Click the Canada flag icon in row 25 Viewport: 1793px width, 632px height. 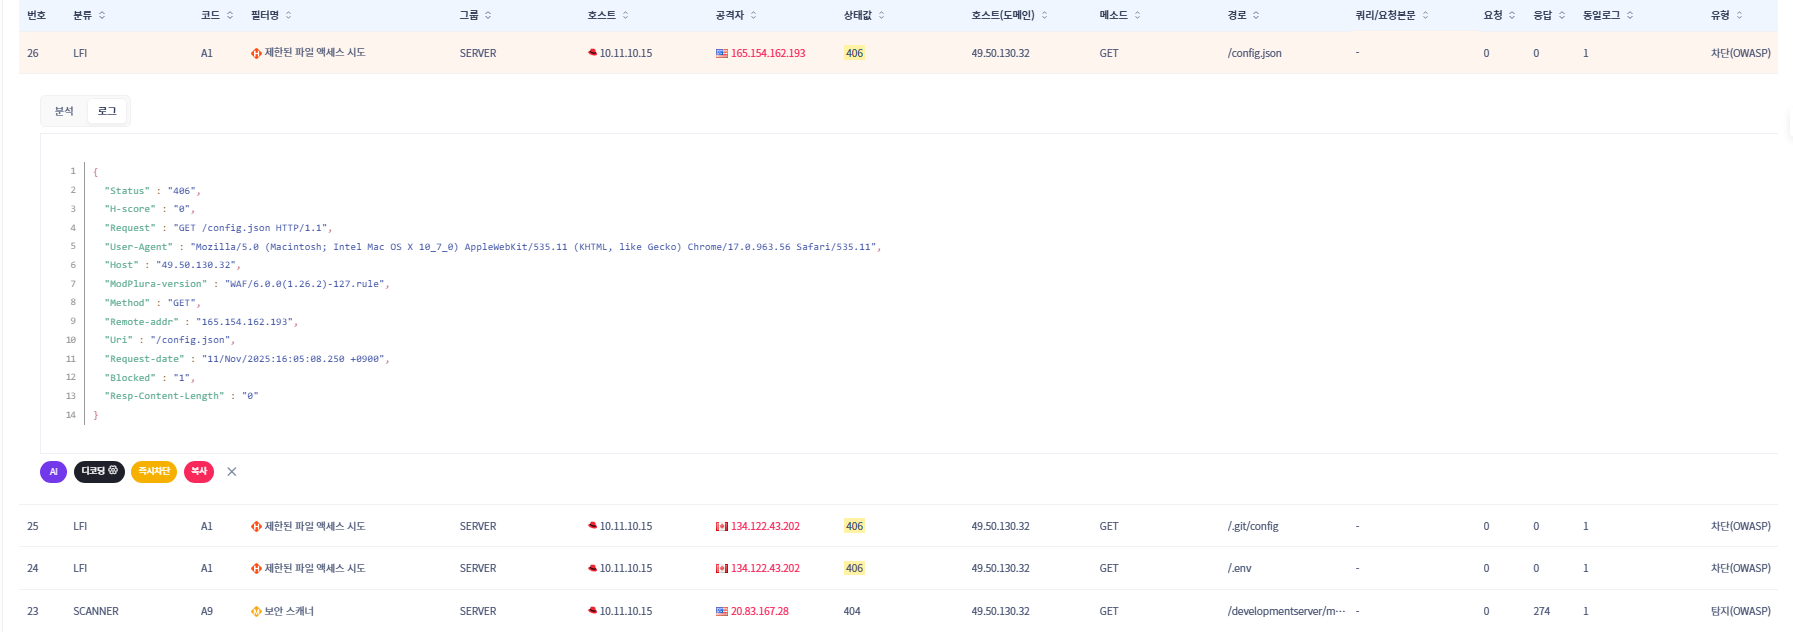pos(721,526)
